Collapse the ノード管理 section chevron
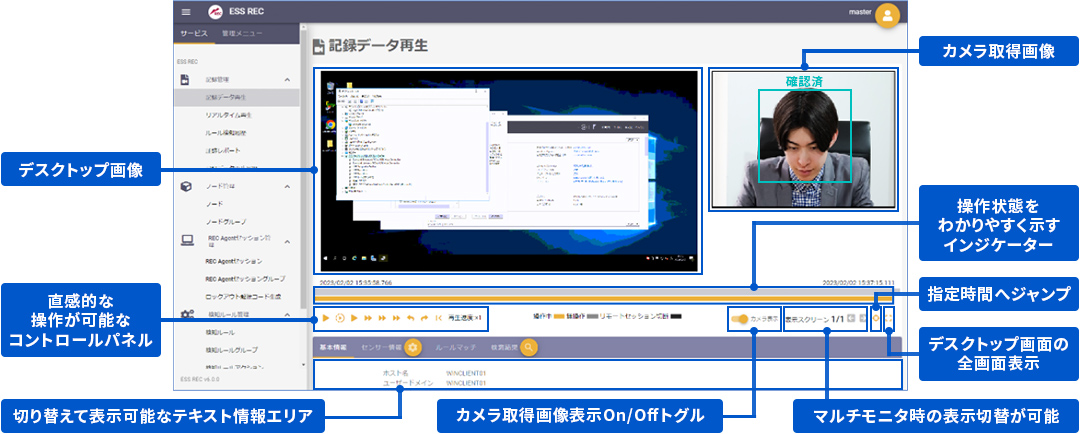Viewport: 1080px width, 434px height. [x=287, y=187]
